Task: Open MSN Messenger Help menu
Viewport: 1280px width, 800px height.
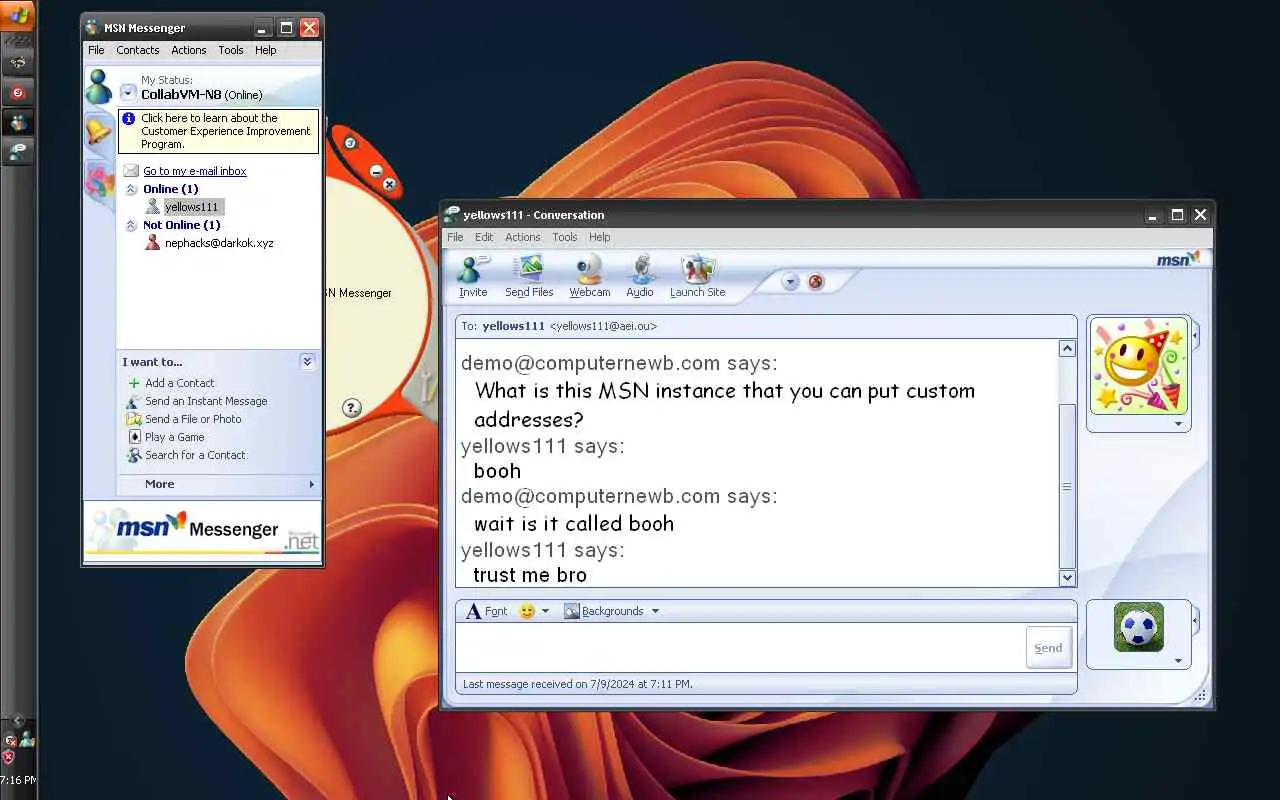Action: pos(265,50)
